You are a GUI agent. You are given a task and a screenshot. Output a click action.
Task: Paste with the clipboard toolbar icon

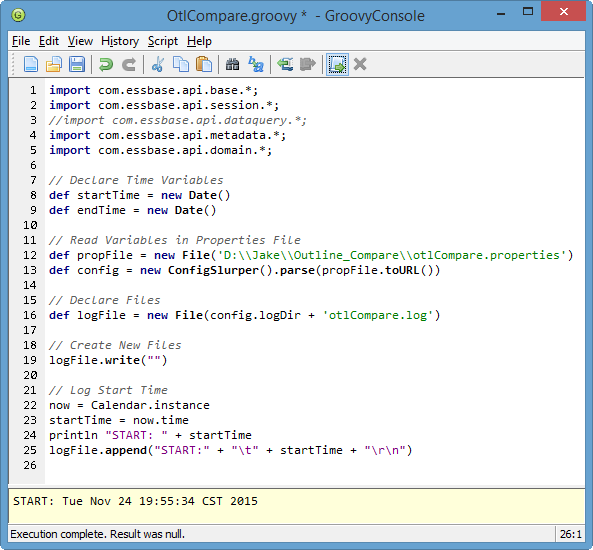click(x=204, y=64)
